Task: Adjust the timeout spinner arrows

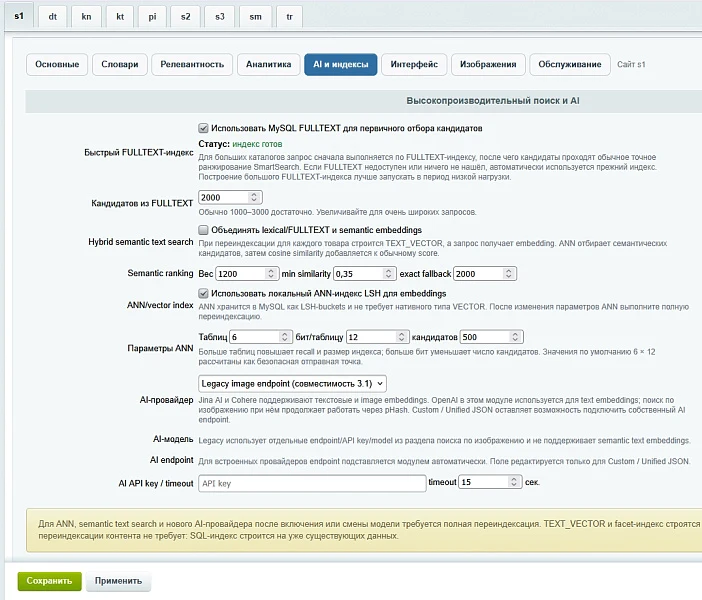Action: pyautogui.click(x=514, y=482)
